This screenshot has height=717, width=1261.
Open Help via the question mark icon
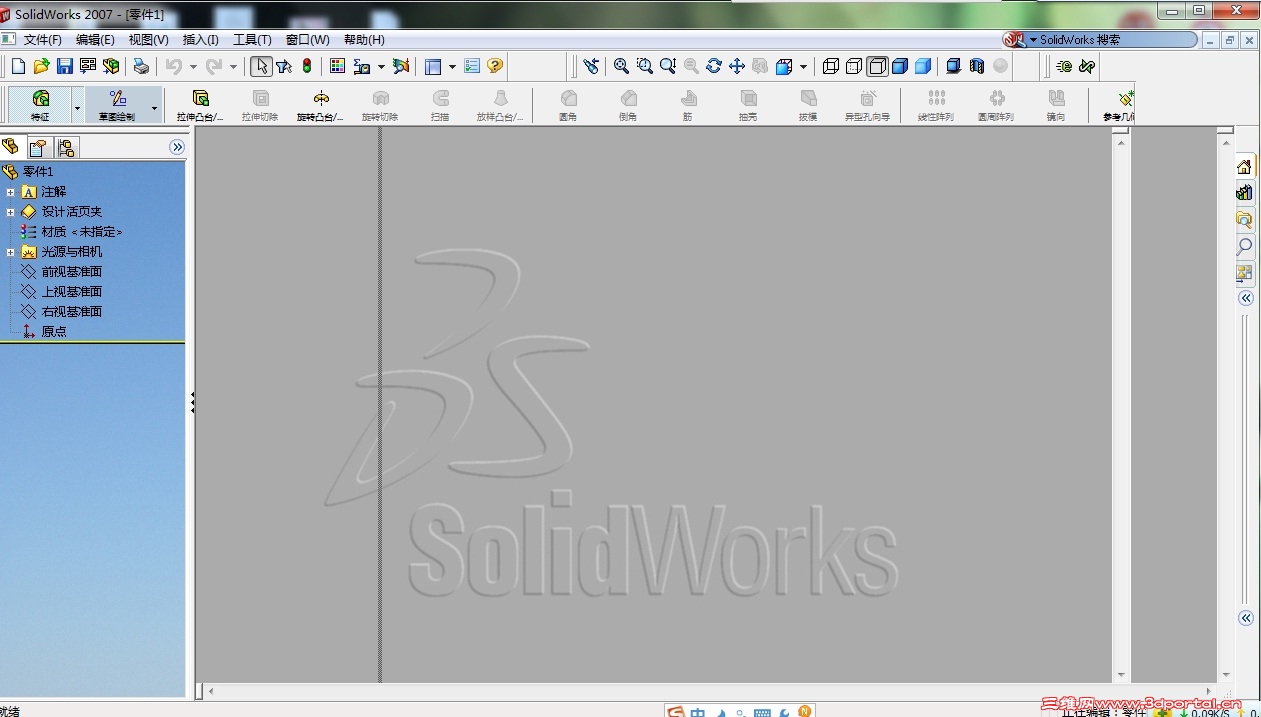point(495,66)
